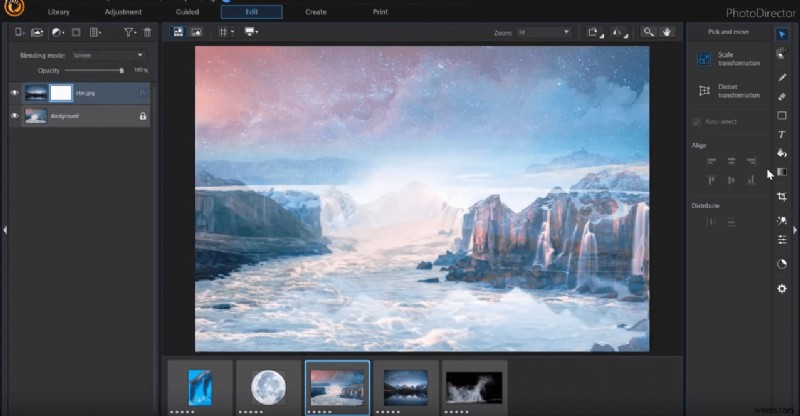Image resolution: width=800 pixels, height=416 pixels.
Task: Open fx effects on star.jpg layer
Action: click(142, 93)
